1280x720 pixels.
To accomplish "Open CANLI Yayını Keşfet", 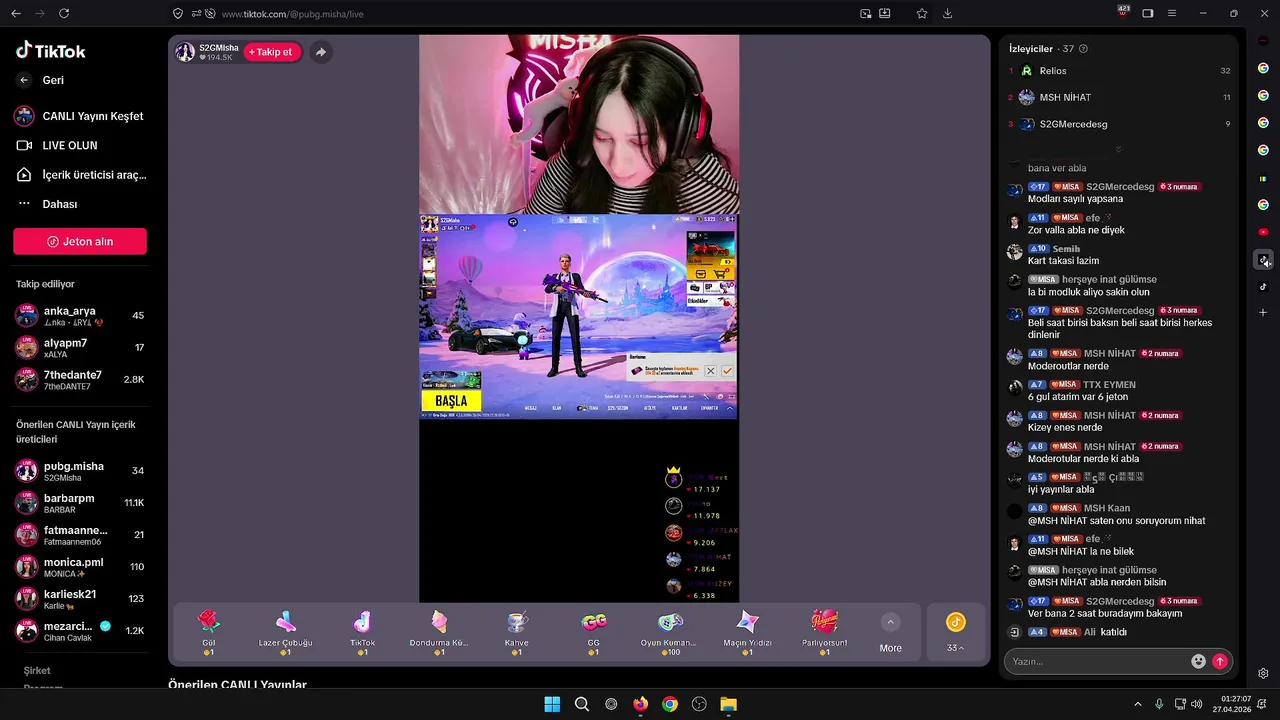I will pyautogui.click(x=80, y=116).
